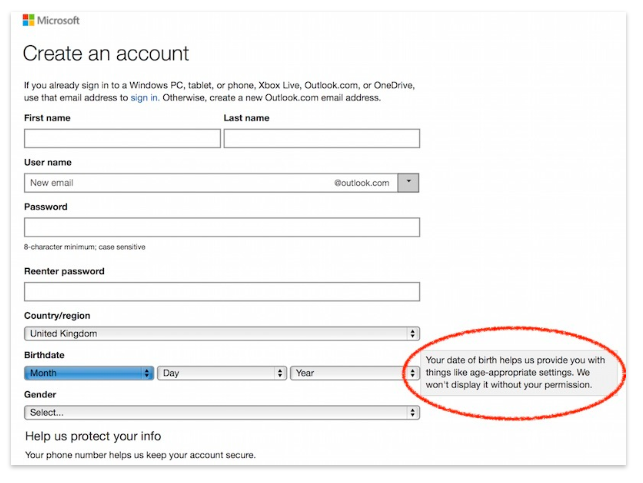Click the 'Country/region' label
Screen dimensions: 643x483
57,316
